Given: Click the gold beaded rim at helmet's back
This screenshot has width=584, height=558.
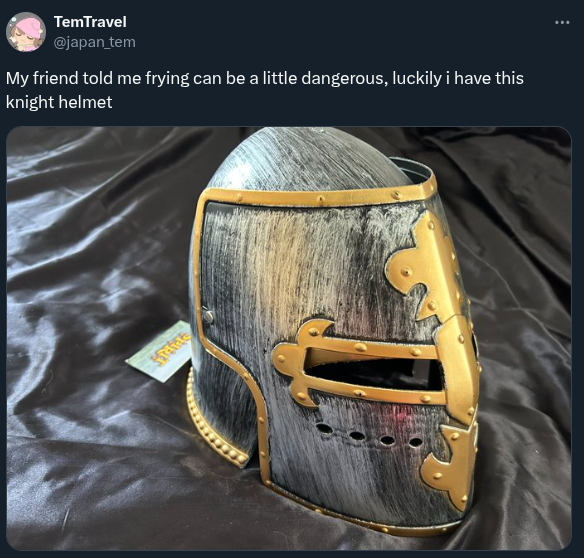Looking at the screenshot, I should coord(213,419).
